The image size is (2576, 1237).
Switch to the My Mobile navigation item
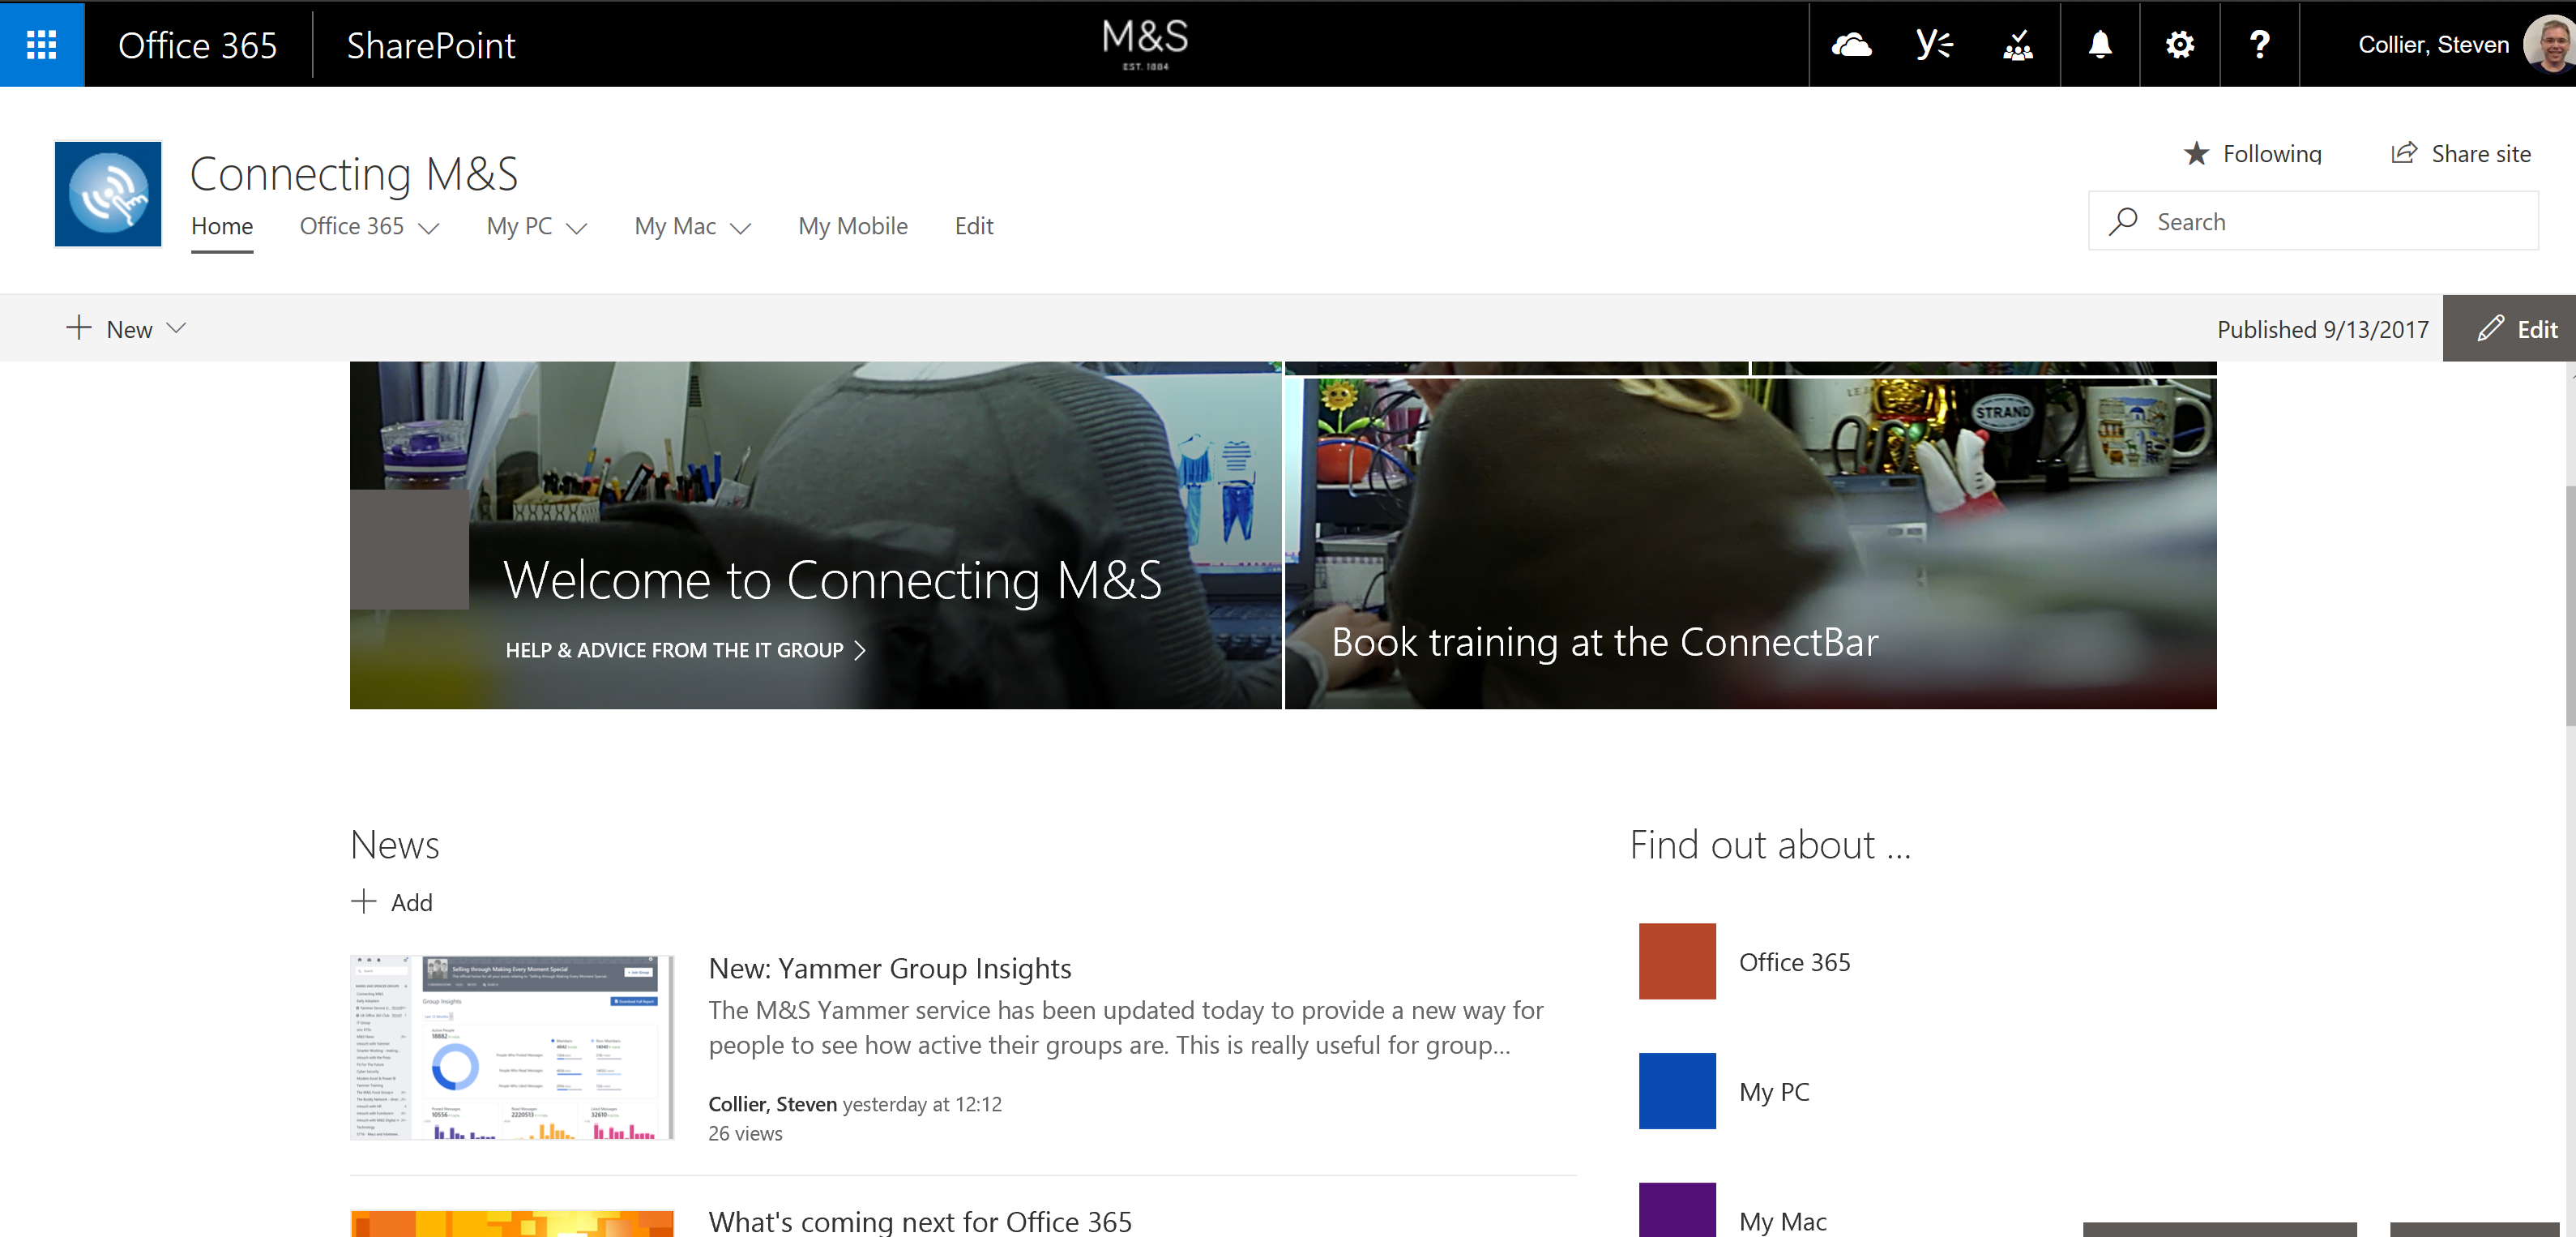[x=852, y=226]
